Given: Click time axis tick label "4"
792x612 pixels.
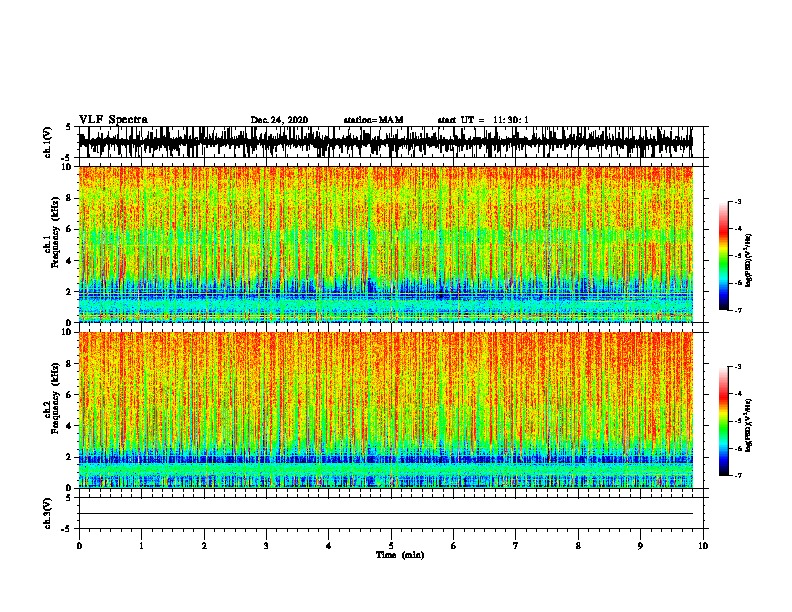Looking at the screenshot, I should point(329,546).
